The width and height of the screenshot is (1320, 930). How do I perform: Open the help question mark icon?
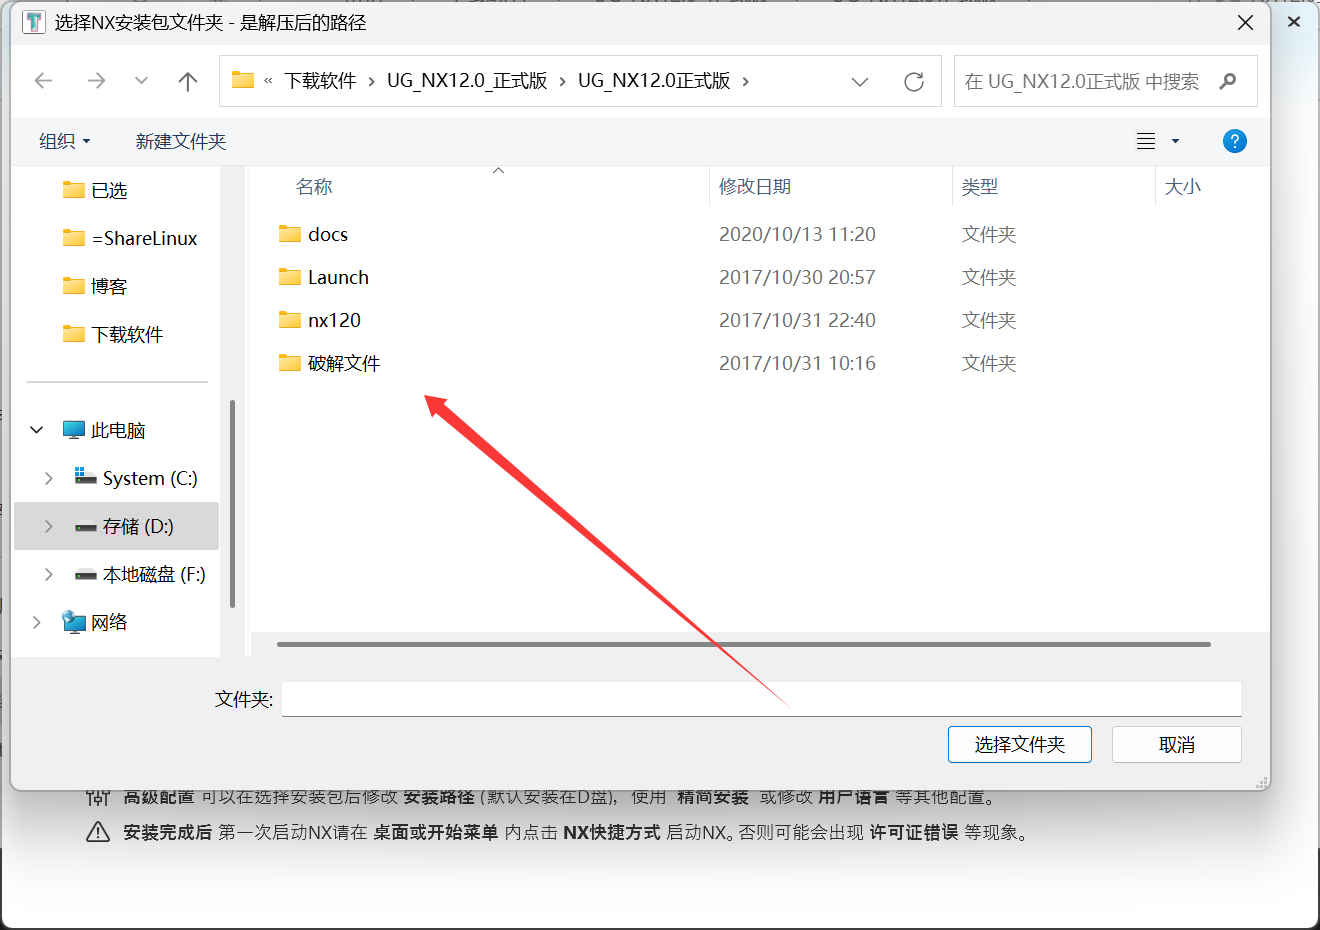[1234, 141]
